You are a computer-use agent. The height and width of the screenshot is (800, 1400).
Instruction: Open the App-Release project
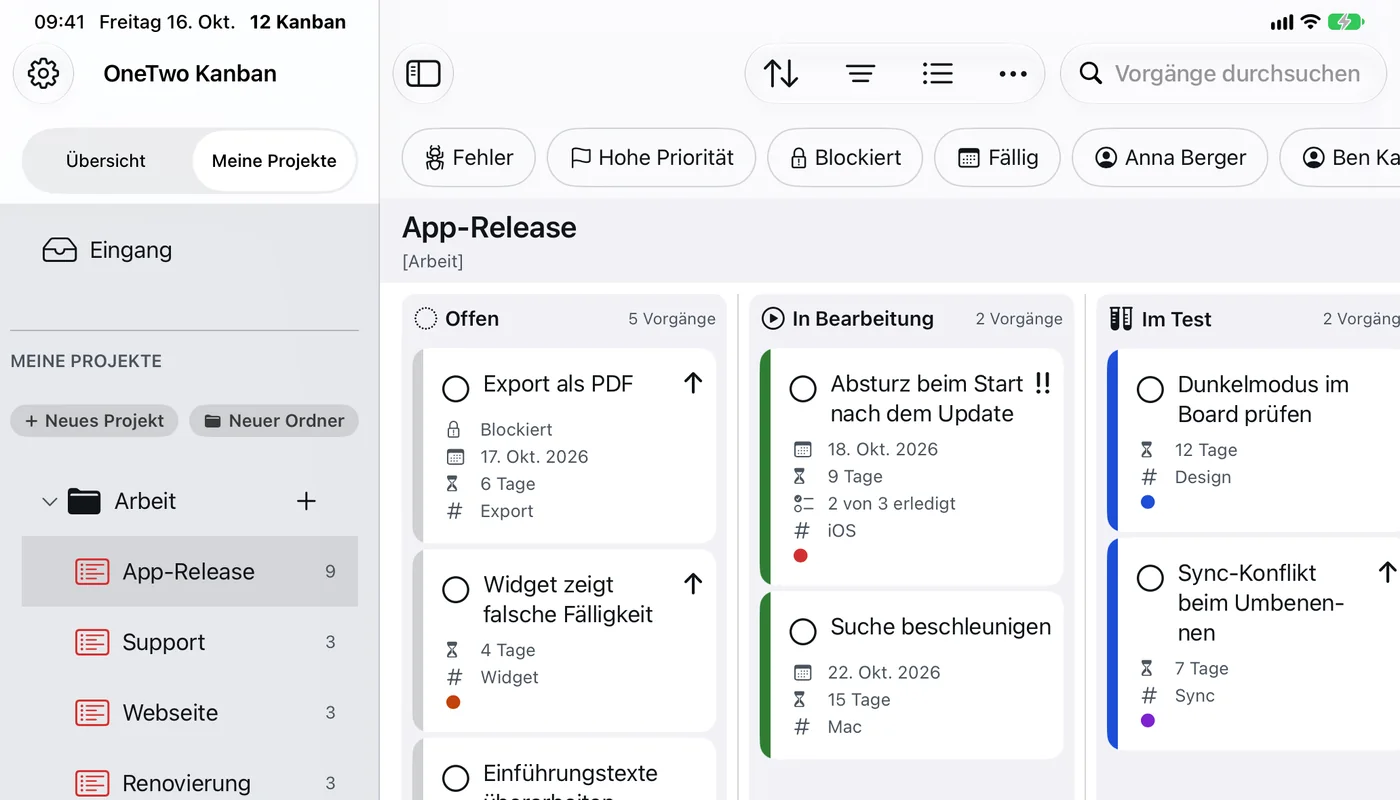pyautogui.click(x=190, y=571)
